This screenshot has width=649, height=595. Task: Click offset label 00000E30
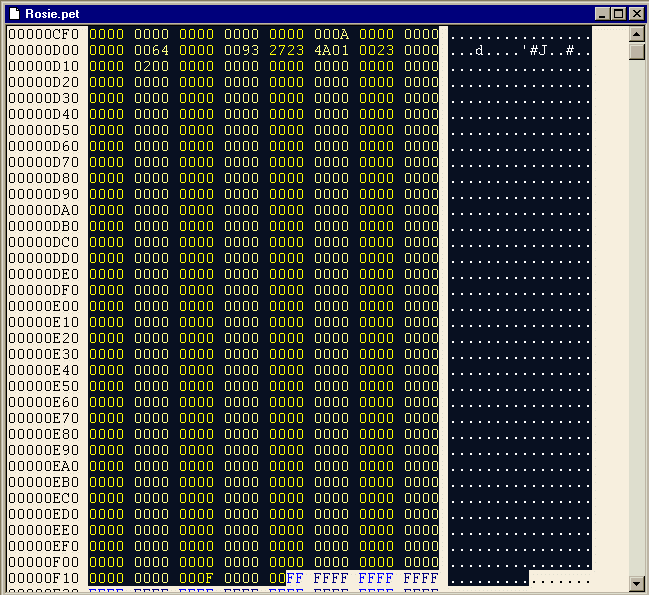(43, 354)
